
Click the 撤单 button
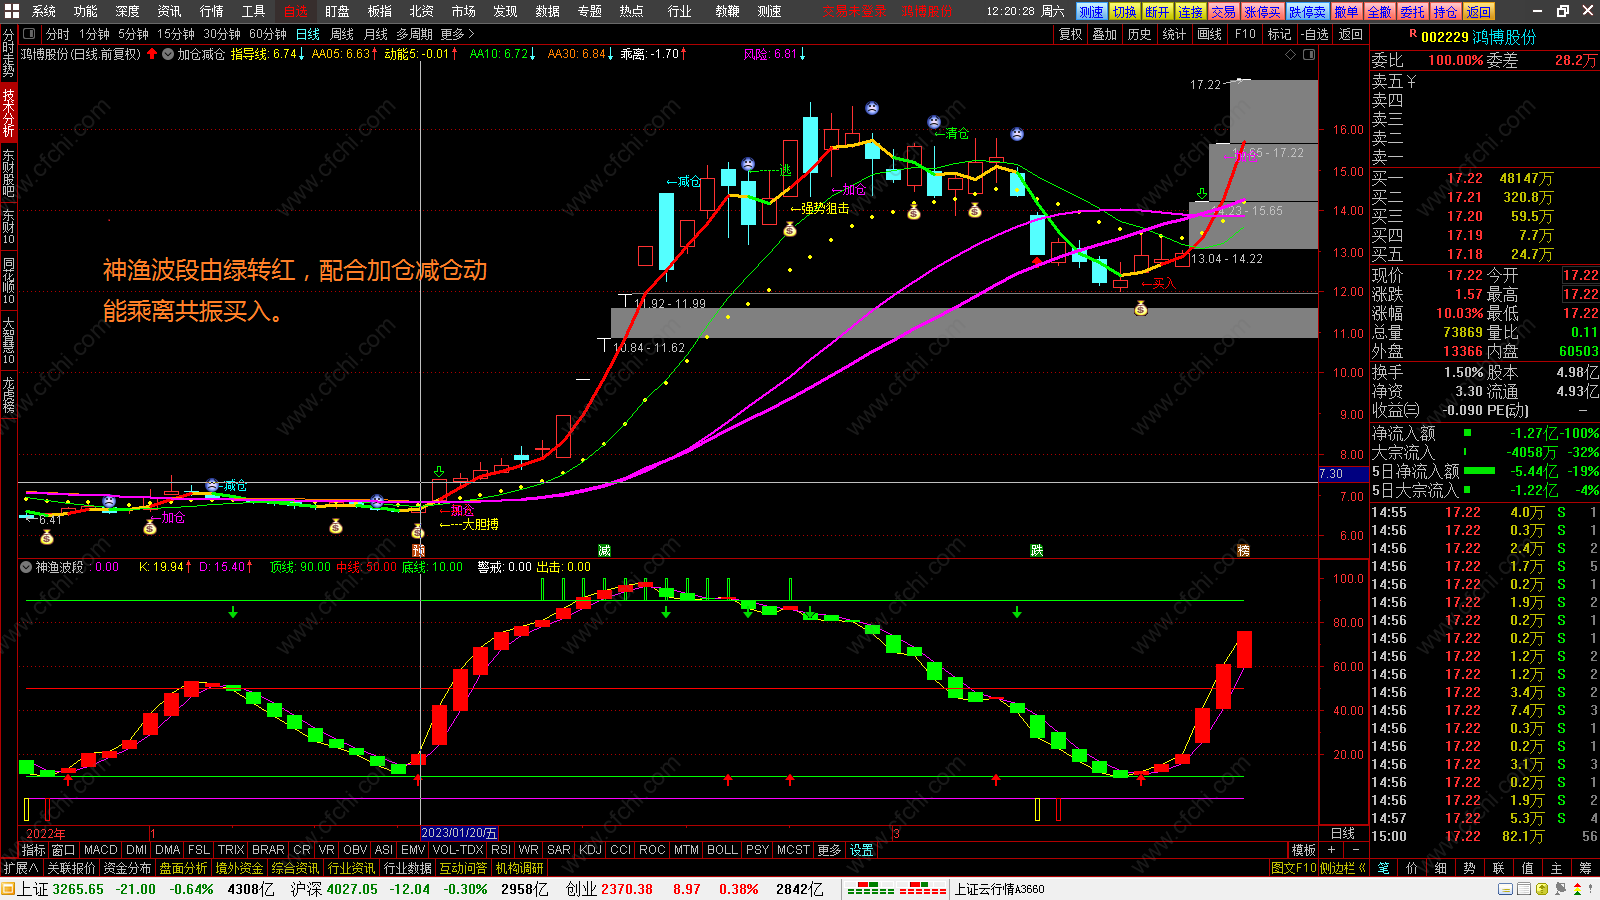pos(1346,12)
